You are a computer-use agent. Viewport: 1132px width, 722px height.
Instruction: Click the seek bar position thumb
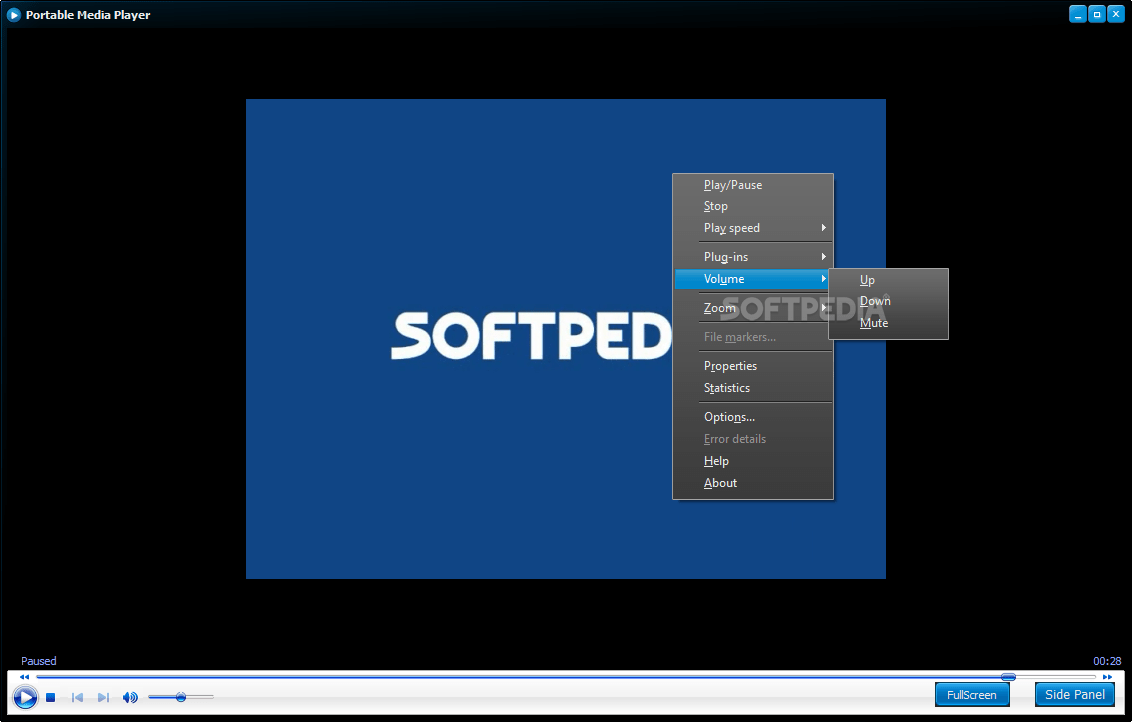point(1009,677)
